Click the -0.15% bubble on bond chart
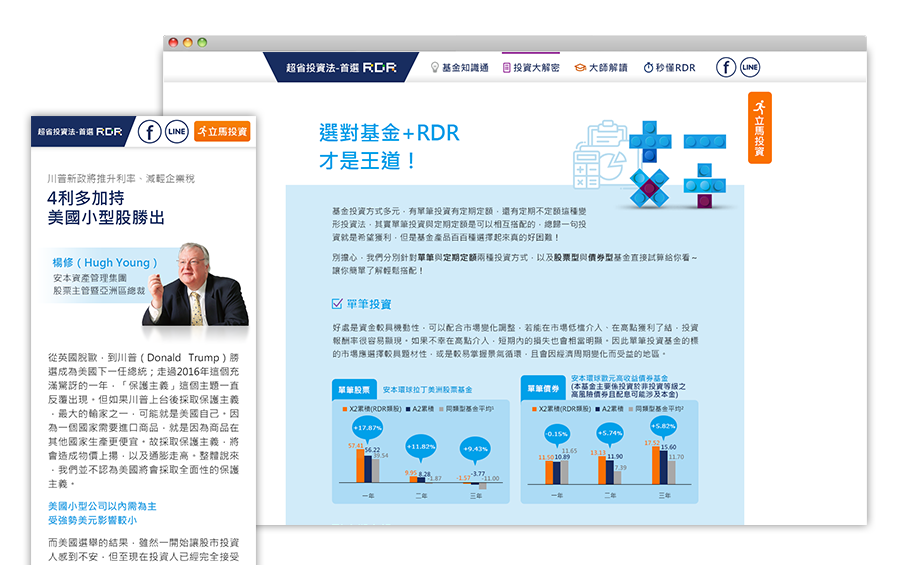 [557, 435]
